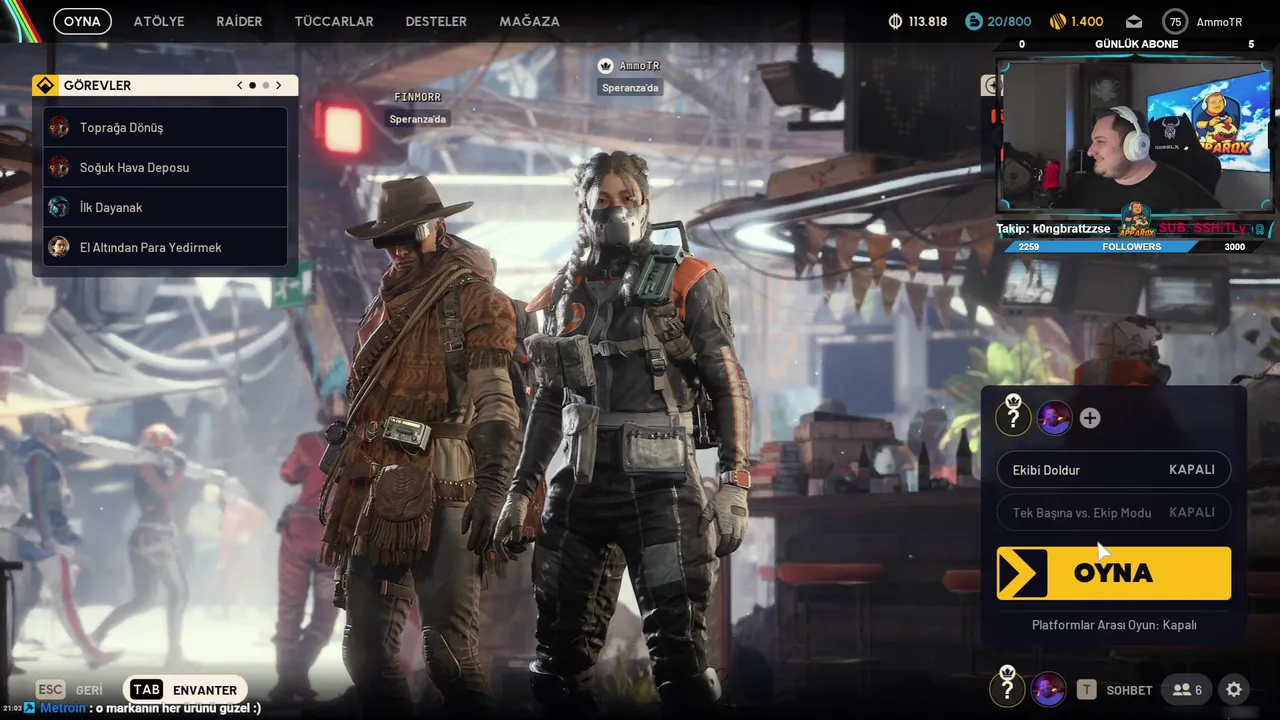Screen dimensions: 1280x720
Task: Go to previous quests page arrow
Action: coord(240,85)
